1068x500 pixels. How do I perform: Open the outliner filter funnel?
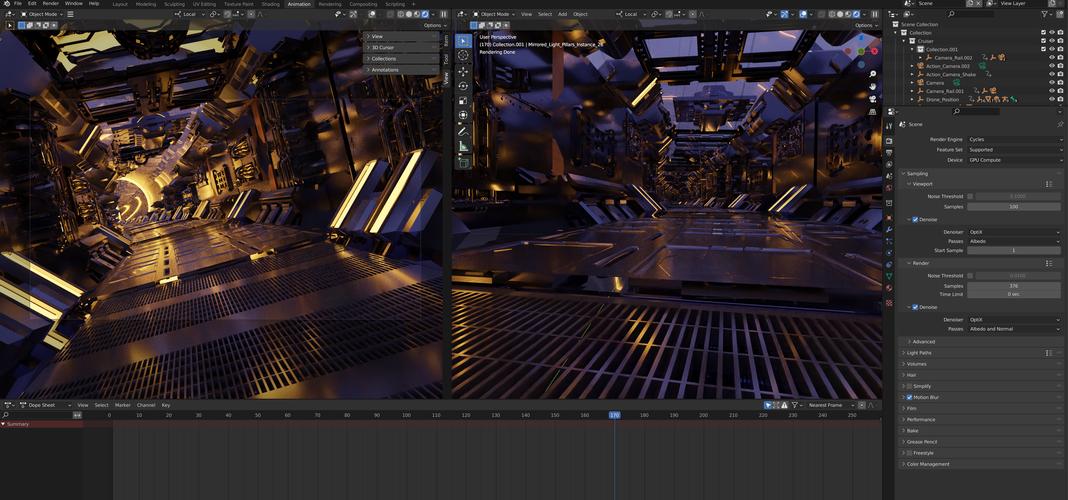pos(1045,14)
